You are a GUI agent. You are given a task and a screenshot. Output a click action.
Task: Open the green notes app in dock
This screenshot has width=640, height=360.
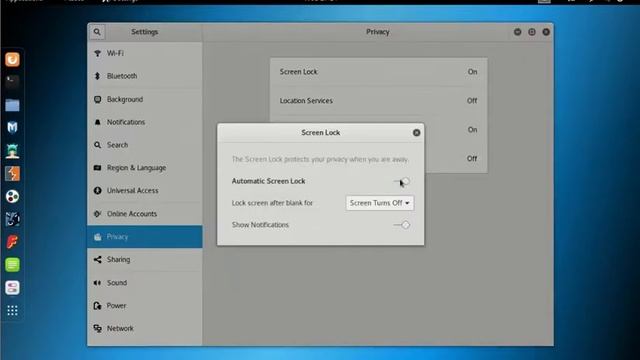coord(12,265)
